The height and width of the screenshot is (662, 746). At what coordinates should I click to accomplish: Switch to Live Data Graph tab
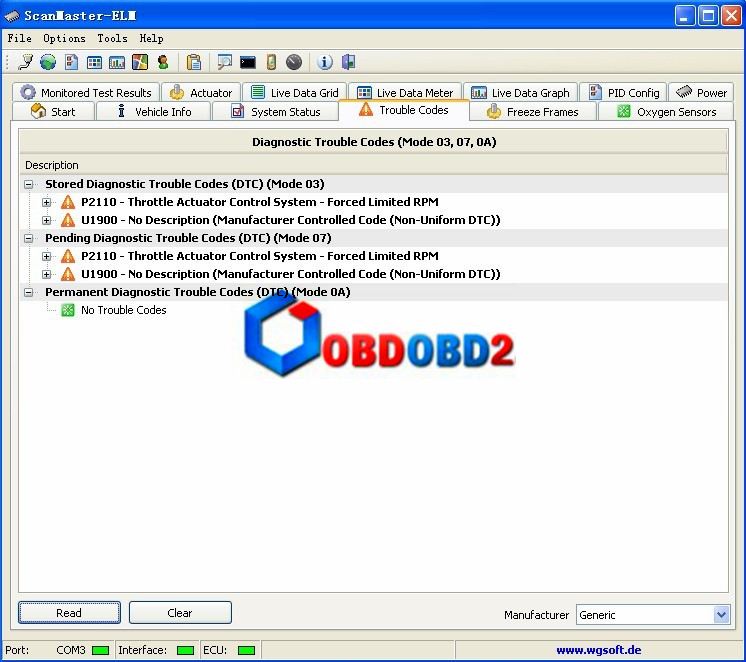(x=520, y=92)
